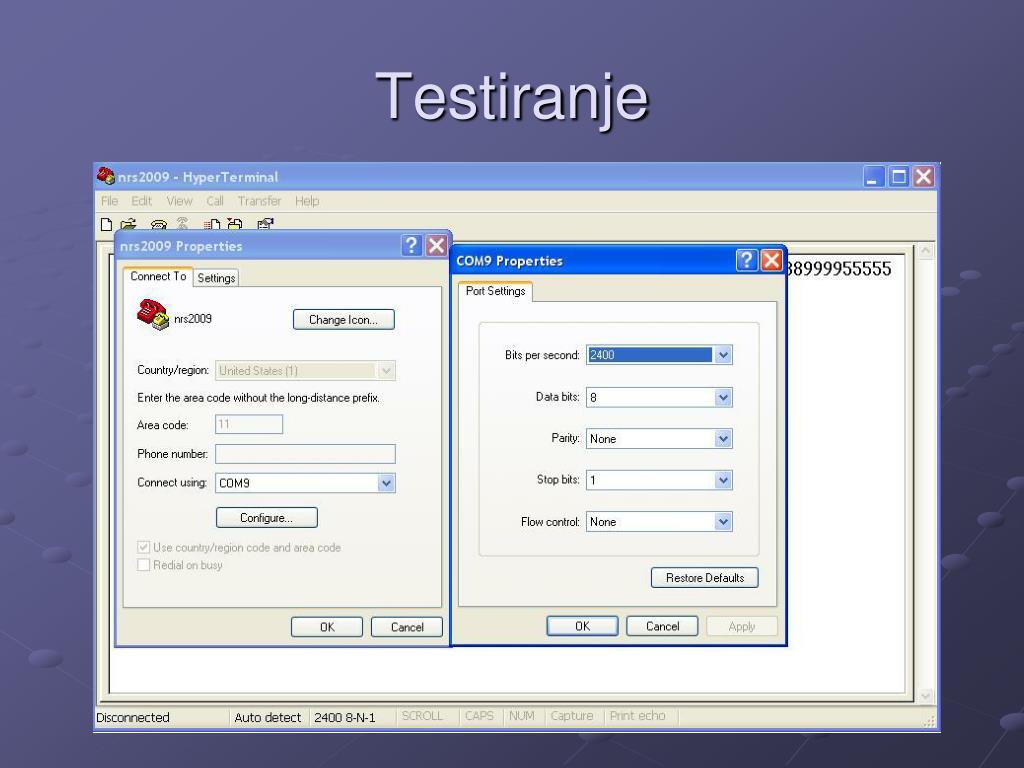Click the terminal scrollbar up arrow
Screen dimensions: 1024x768
pyautogui.click(x=925, y=251)
